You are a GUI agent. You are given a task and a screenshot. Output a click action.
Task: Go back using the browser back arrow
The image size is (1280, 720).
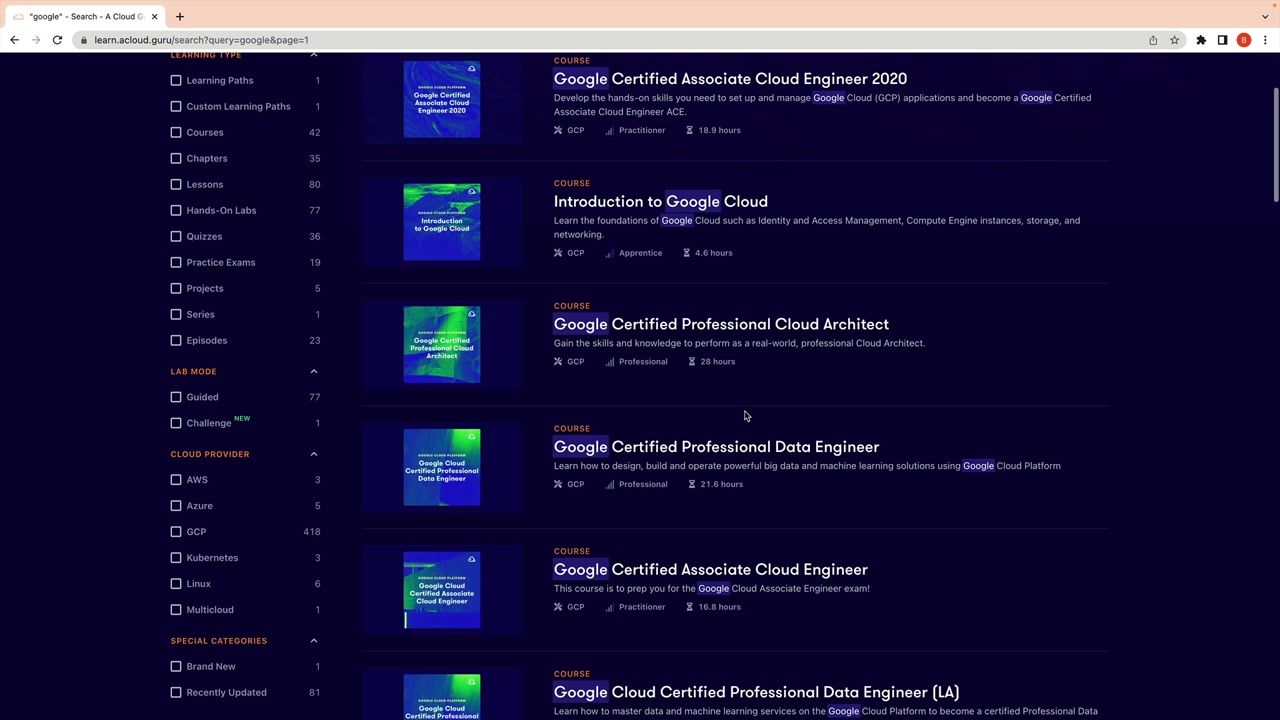[14, 40]
